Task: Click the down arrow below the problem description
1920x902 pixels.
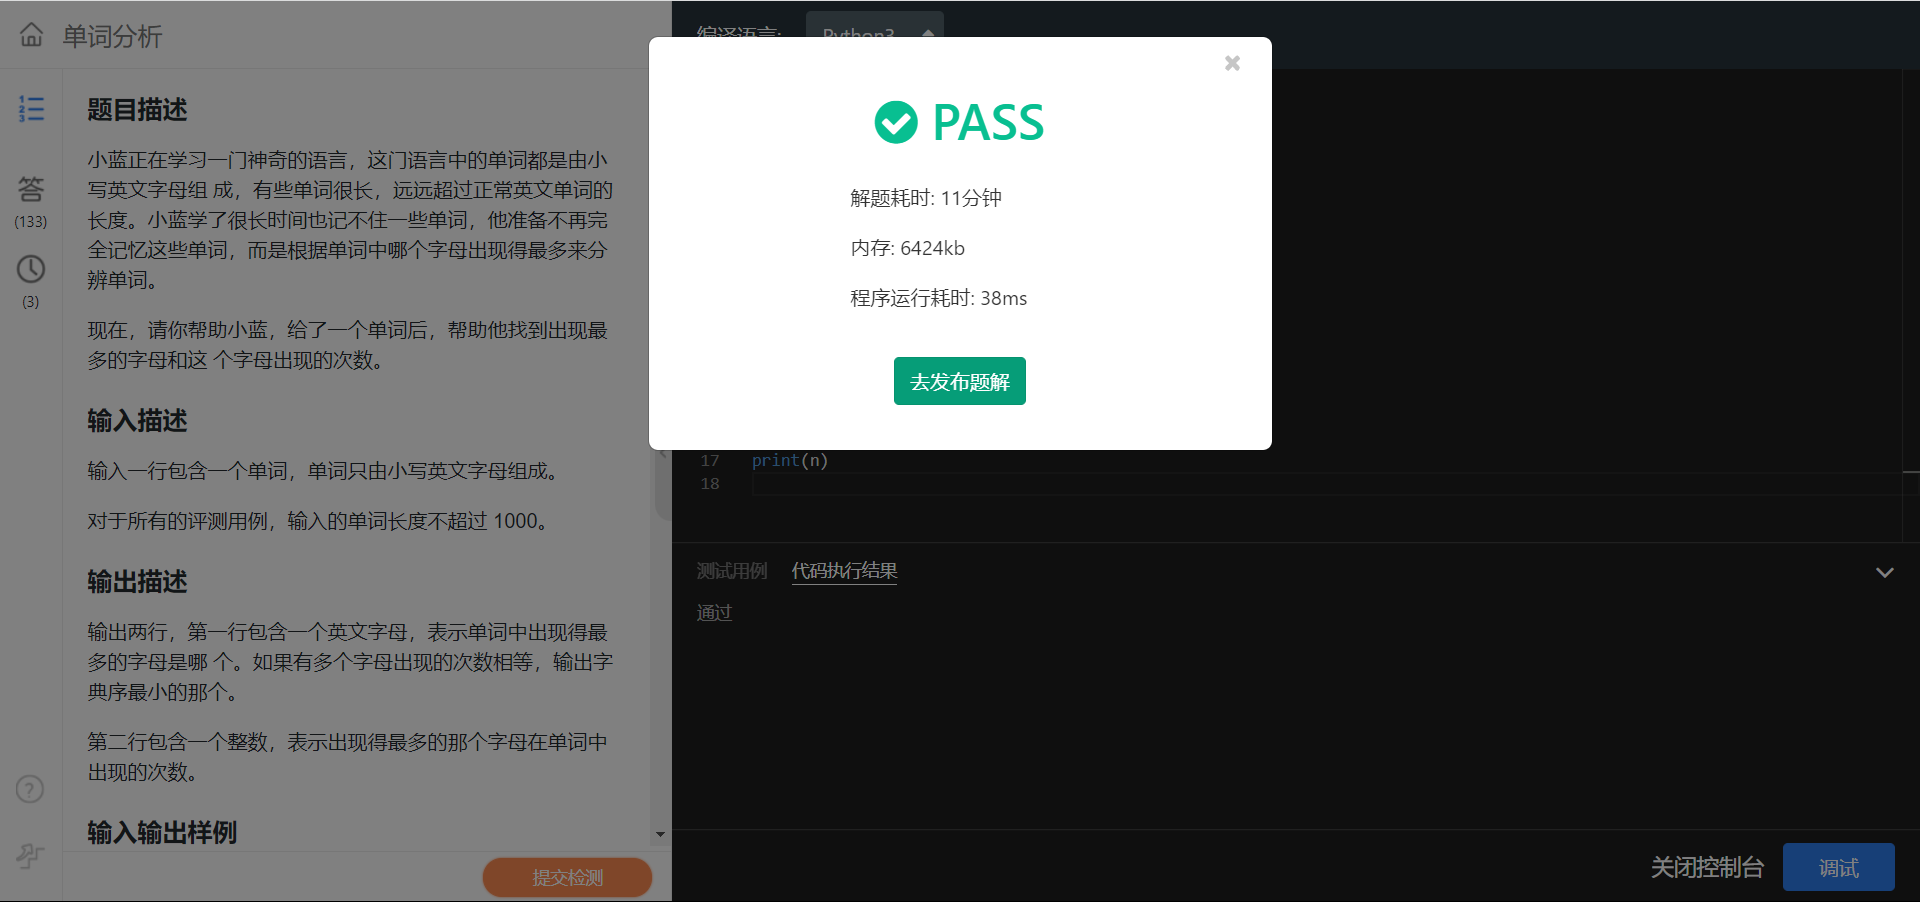Action: tap(659, 835)
